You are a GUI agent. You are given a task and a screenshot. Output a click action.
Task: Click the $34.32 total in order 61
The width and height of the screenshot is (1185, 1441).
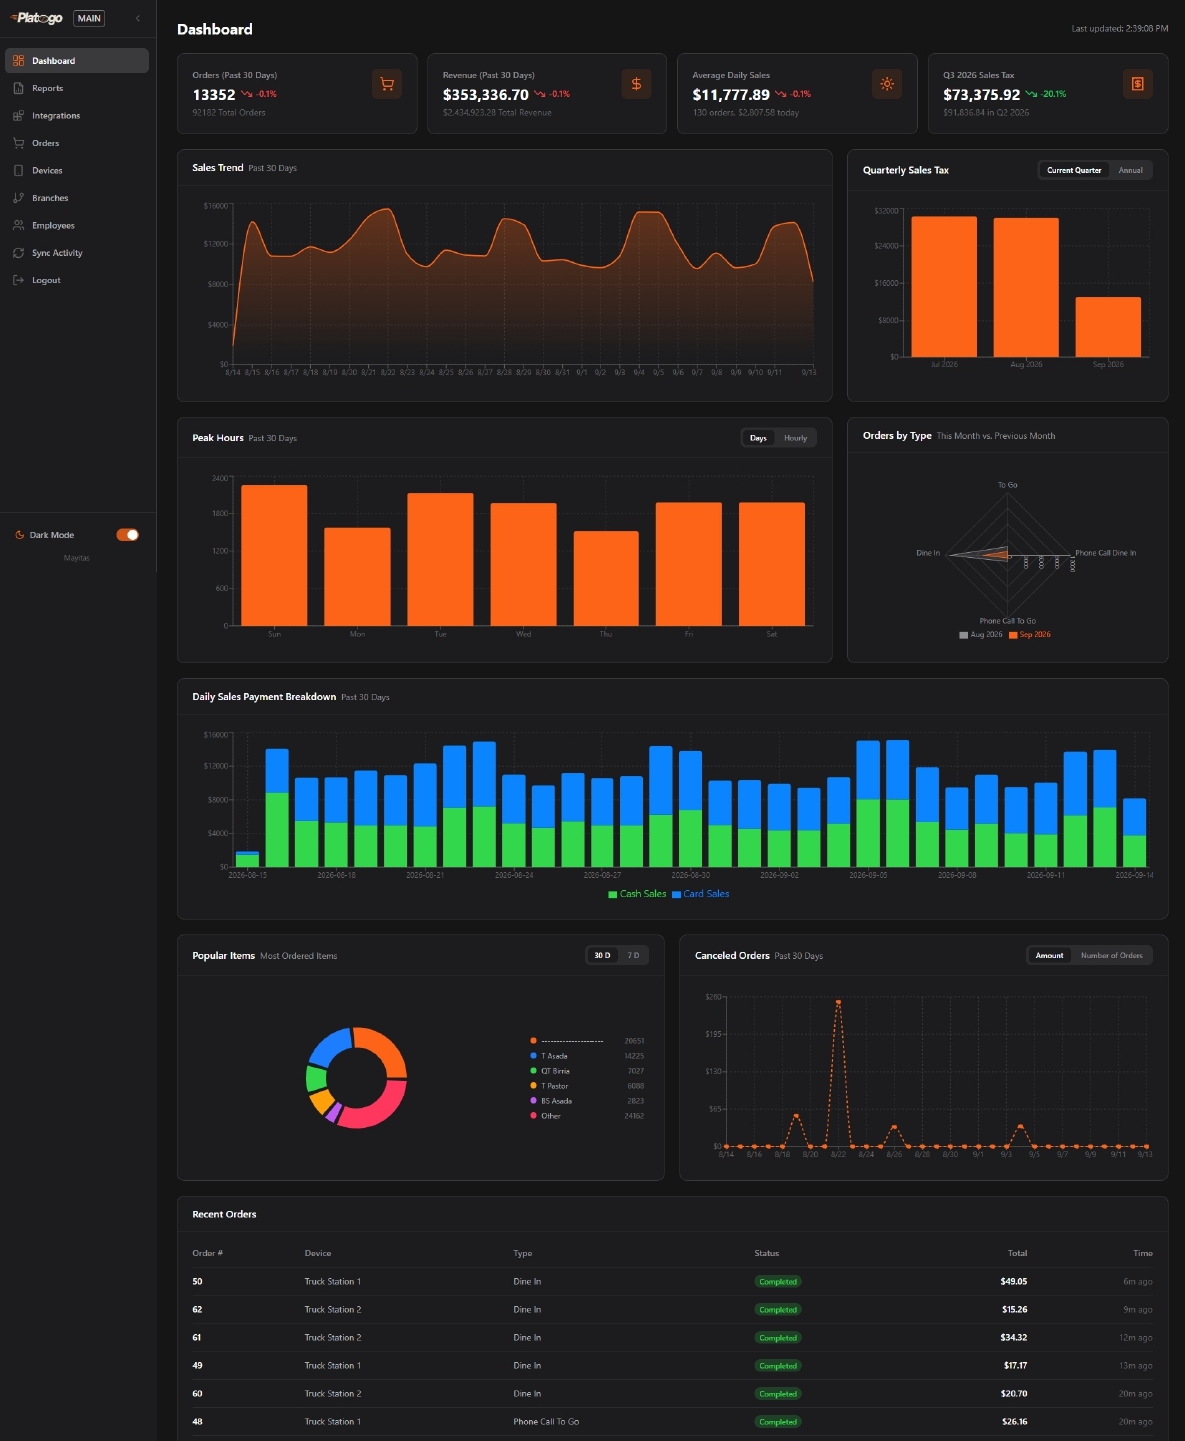coord(1014,1337)
